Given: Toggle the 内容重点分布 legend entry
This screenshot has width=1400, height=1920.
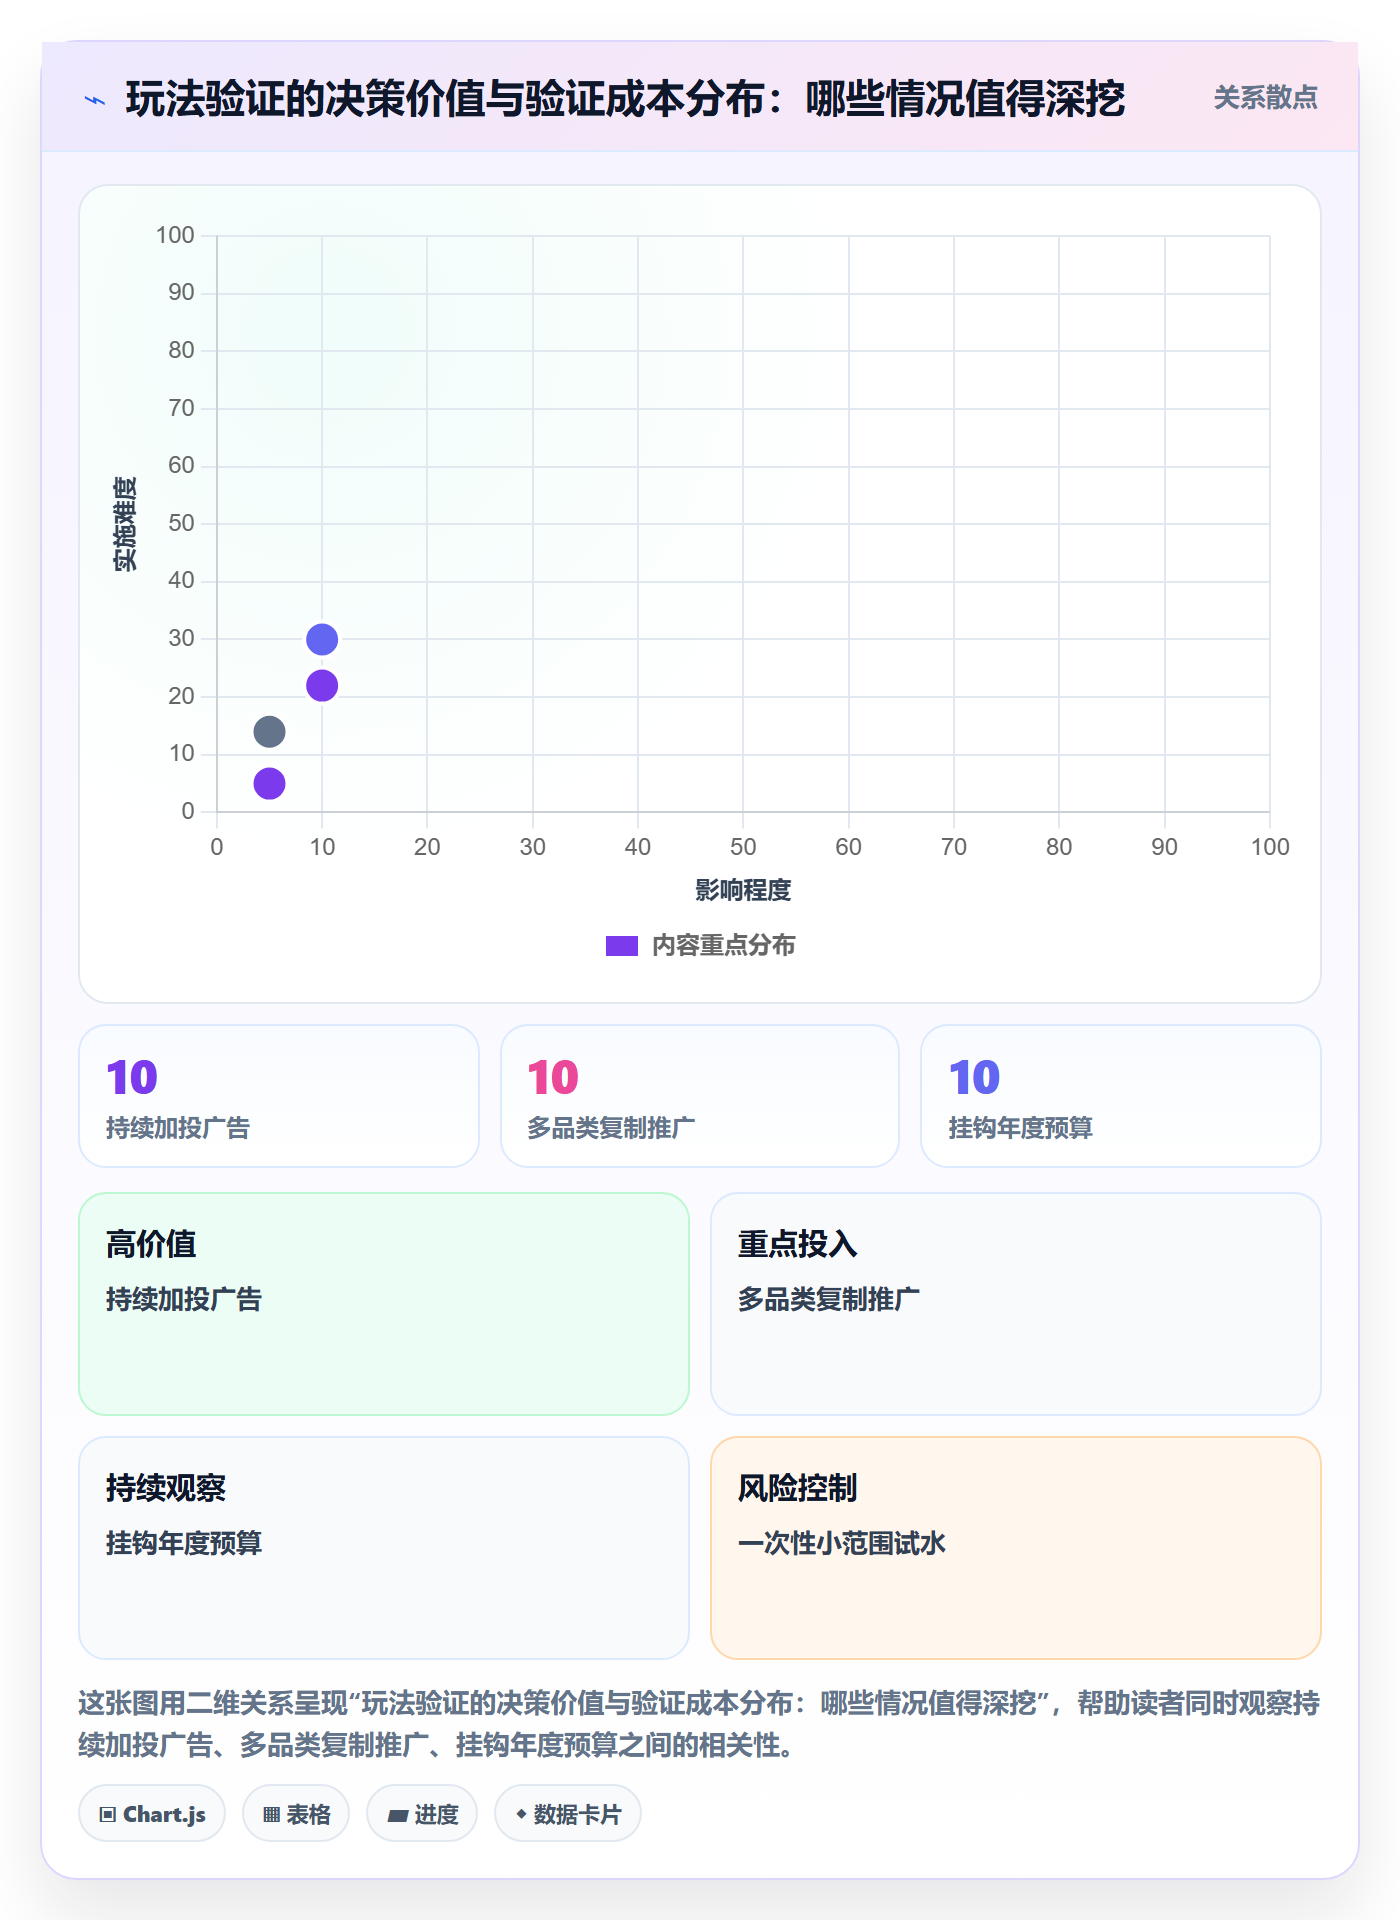Looking at the screenshot, I should (700, 945).
